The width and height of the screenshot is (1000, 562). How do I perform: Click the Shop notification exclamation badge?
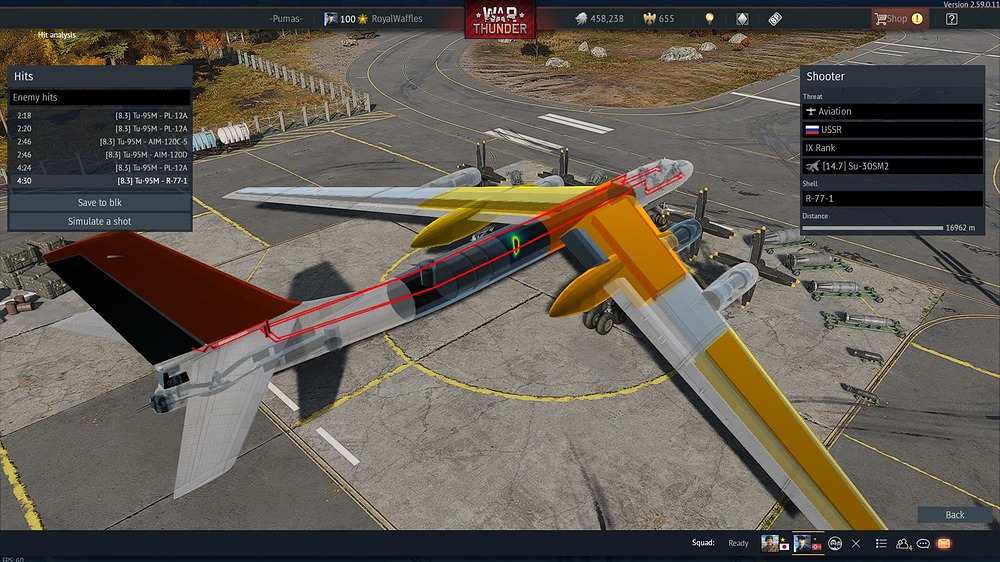pyautogui.click(x=917, y=18)
